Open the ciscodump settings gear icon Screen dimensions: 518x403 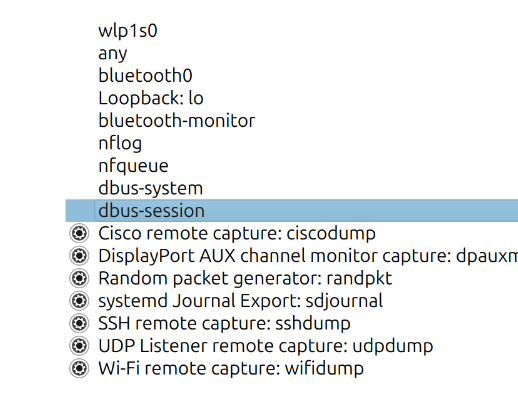[x=79, y=233]
